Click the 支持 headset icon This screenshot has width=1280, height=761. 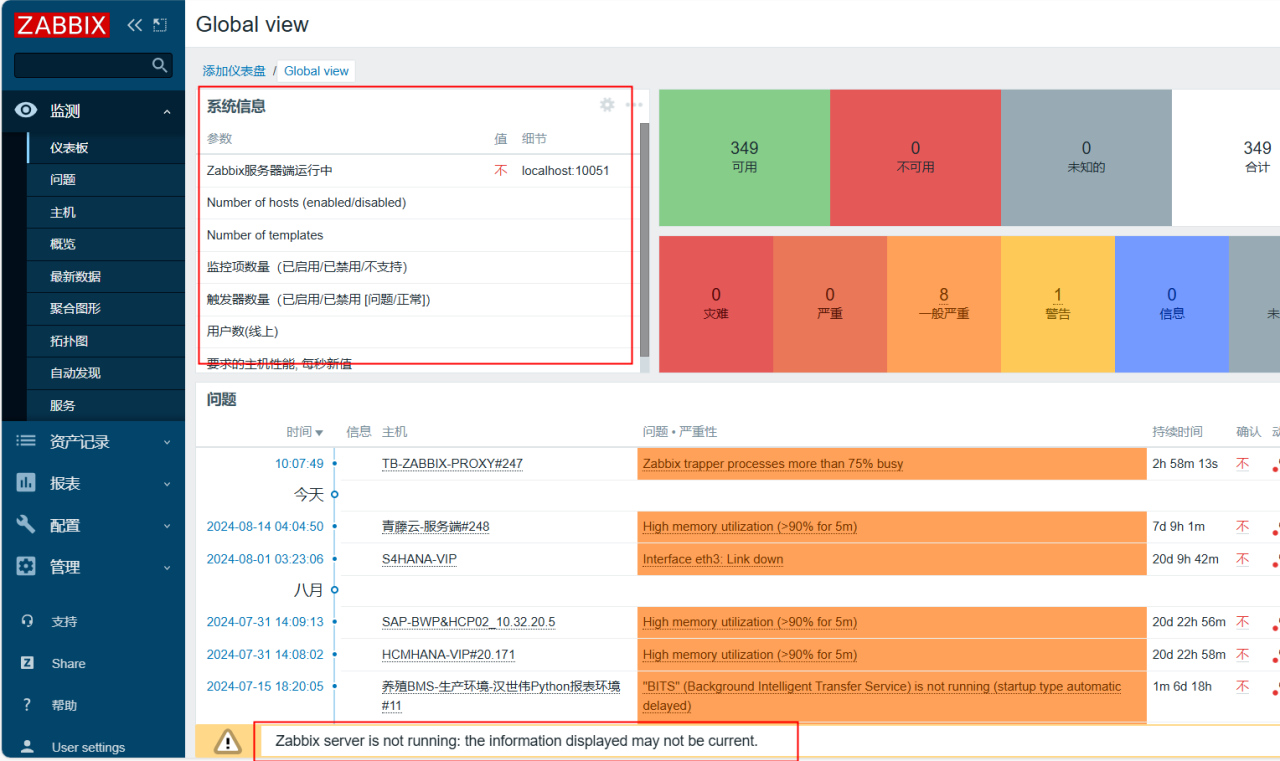[x=28, y=621]
